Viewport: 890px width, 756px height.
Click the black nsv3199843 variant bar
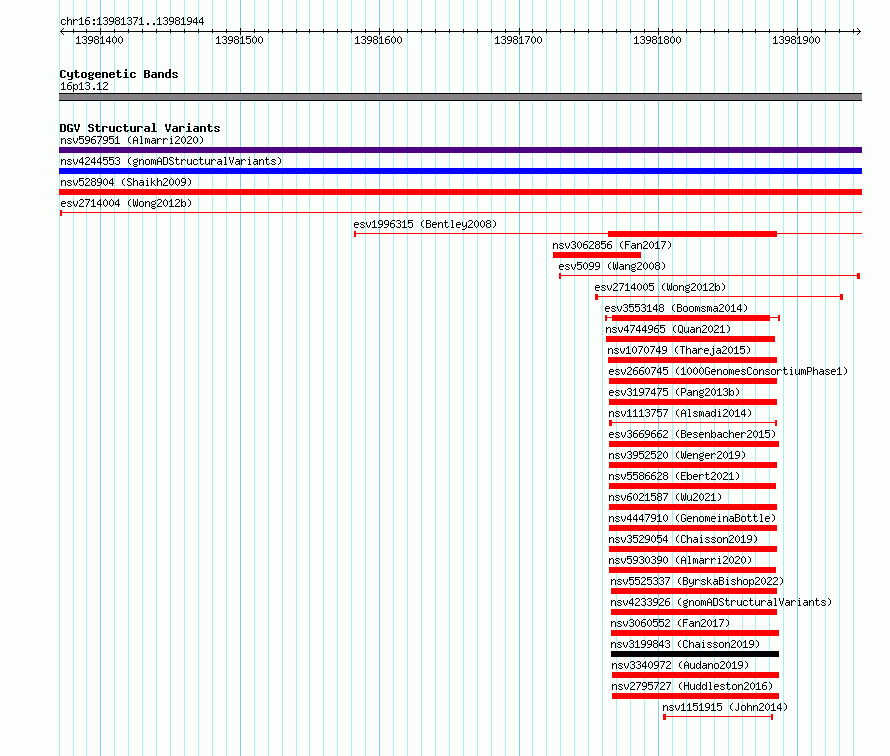tap(695, 654)
